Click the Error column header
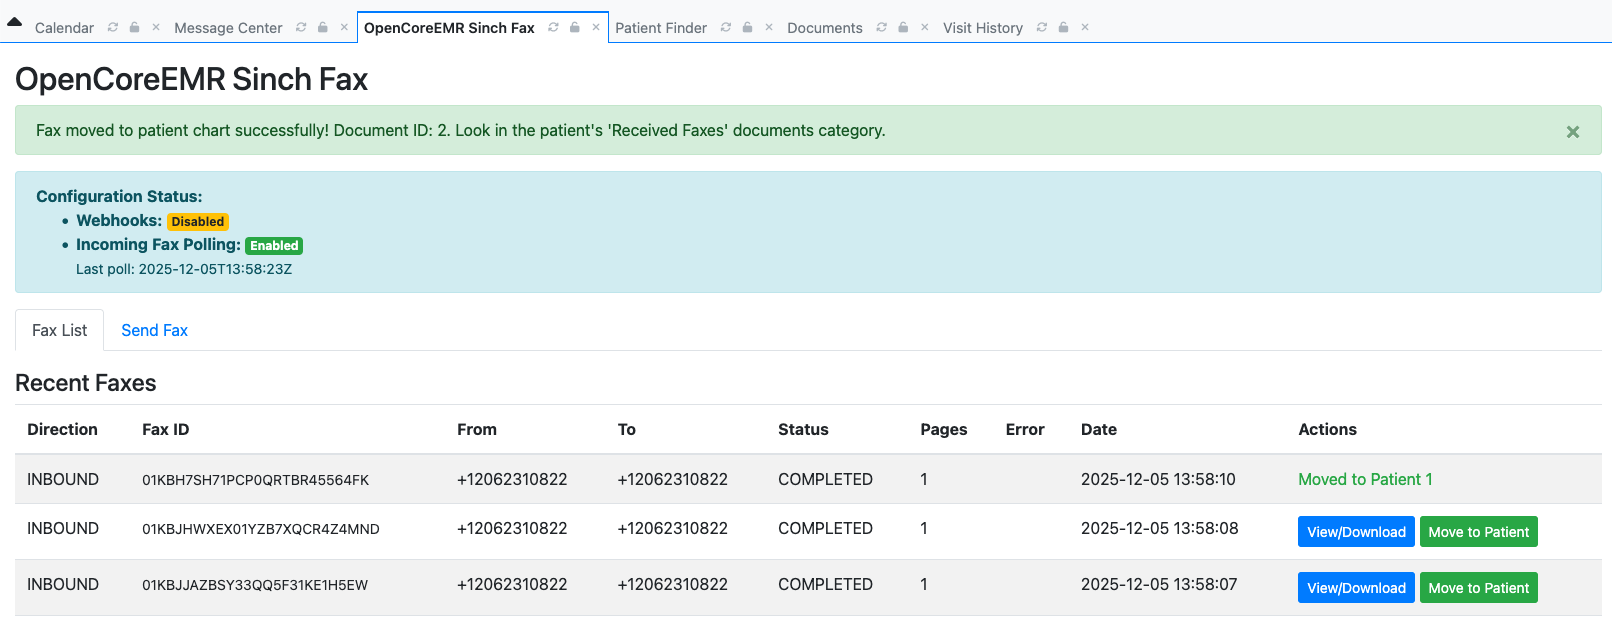 tap(1025, 429)
